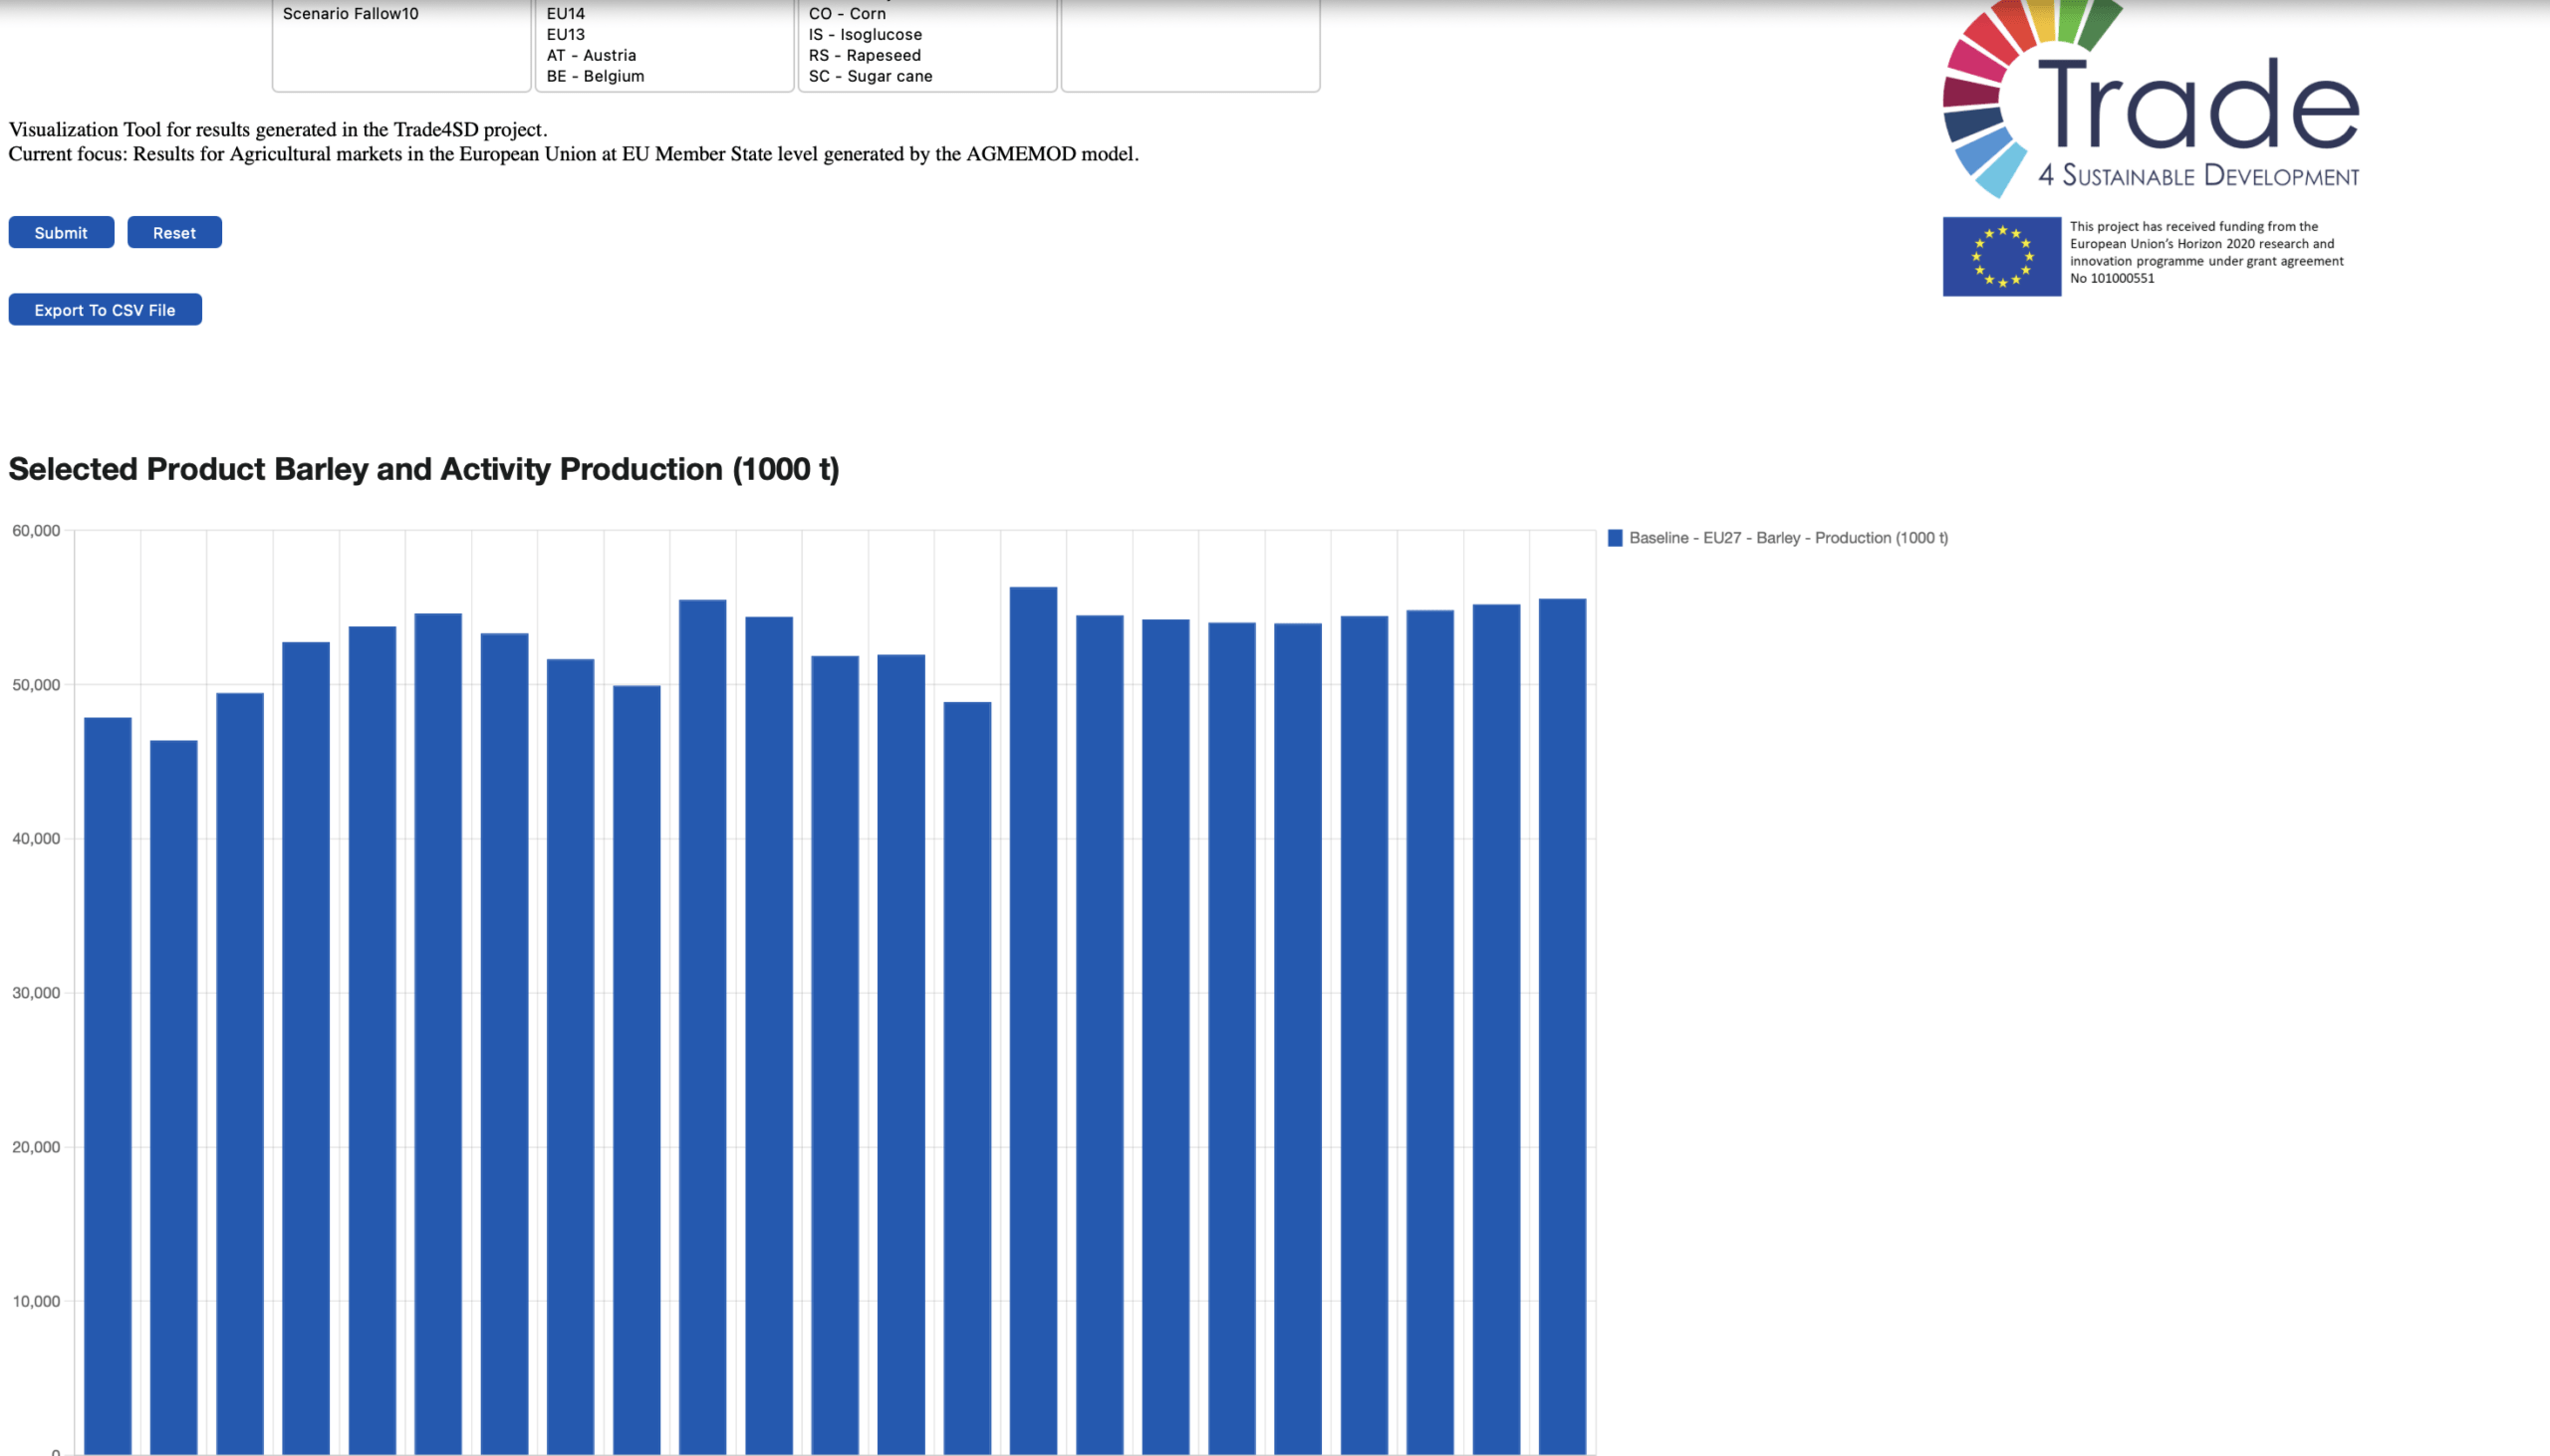Pick CO - Corn in product list
Screen dimensions: 2550x1456
[847, 14]
